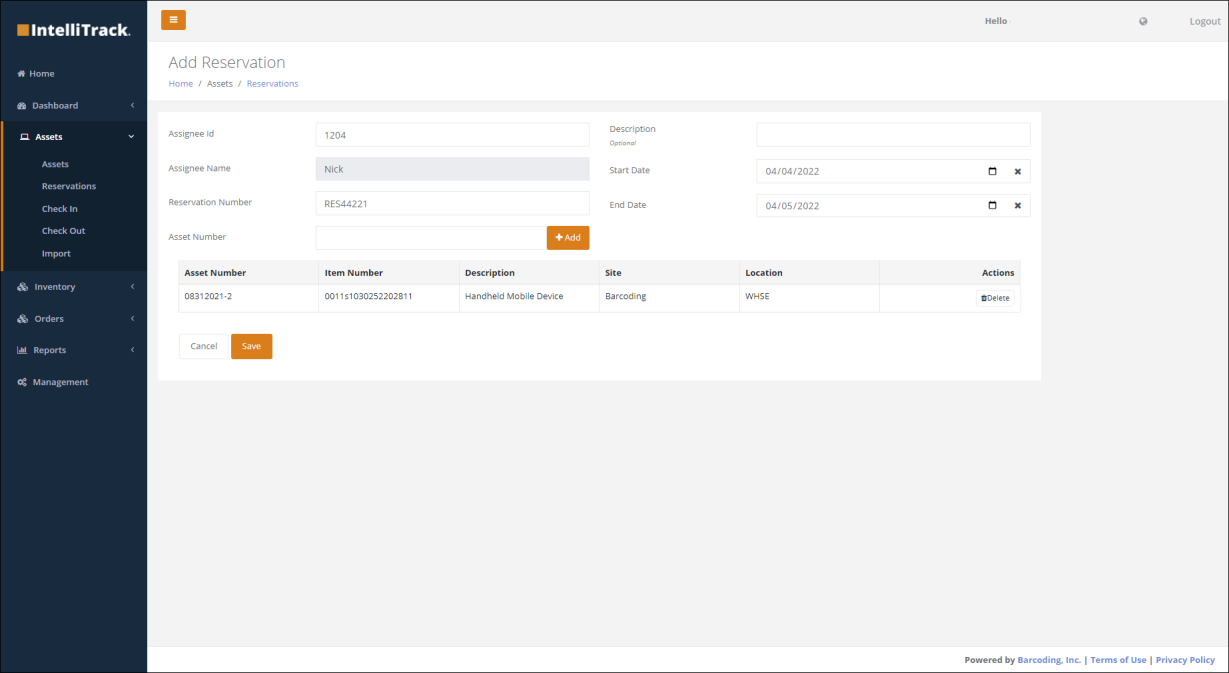Click the IntelliTrack logo

click(73, 30)
